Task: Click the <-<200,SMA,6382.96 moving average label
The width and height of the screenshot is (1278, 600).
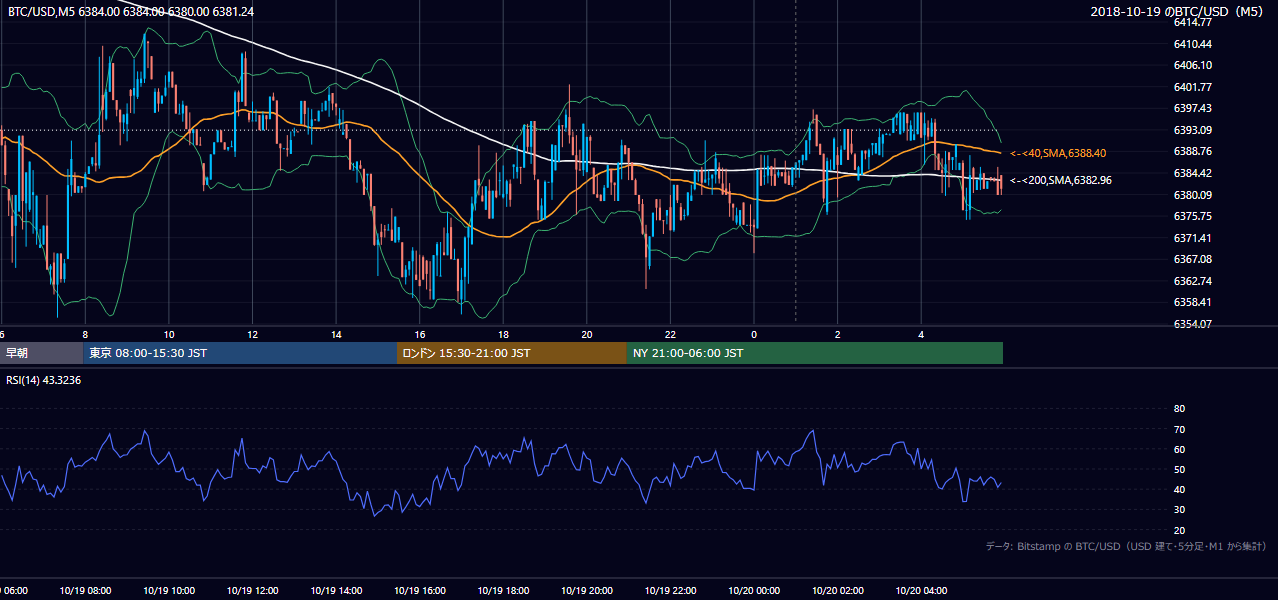Action: point(1060,180)
